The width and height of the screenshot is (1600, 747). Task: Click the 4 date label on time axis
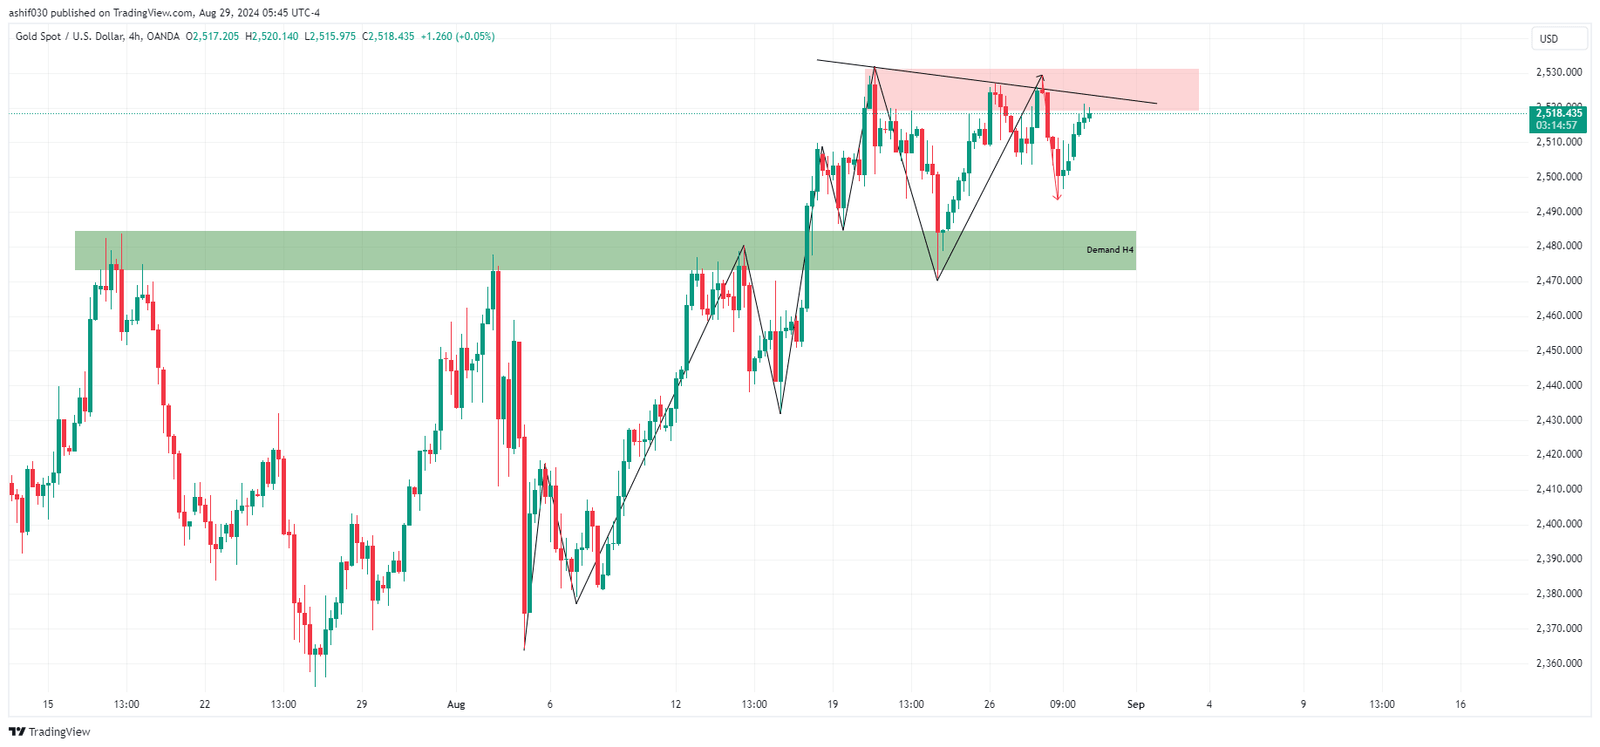tap(1209, 705)
